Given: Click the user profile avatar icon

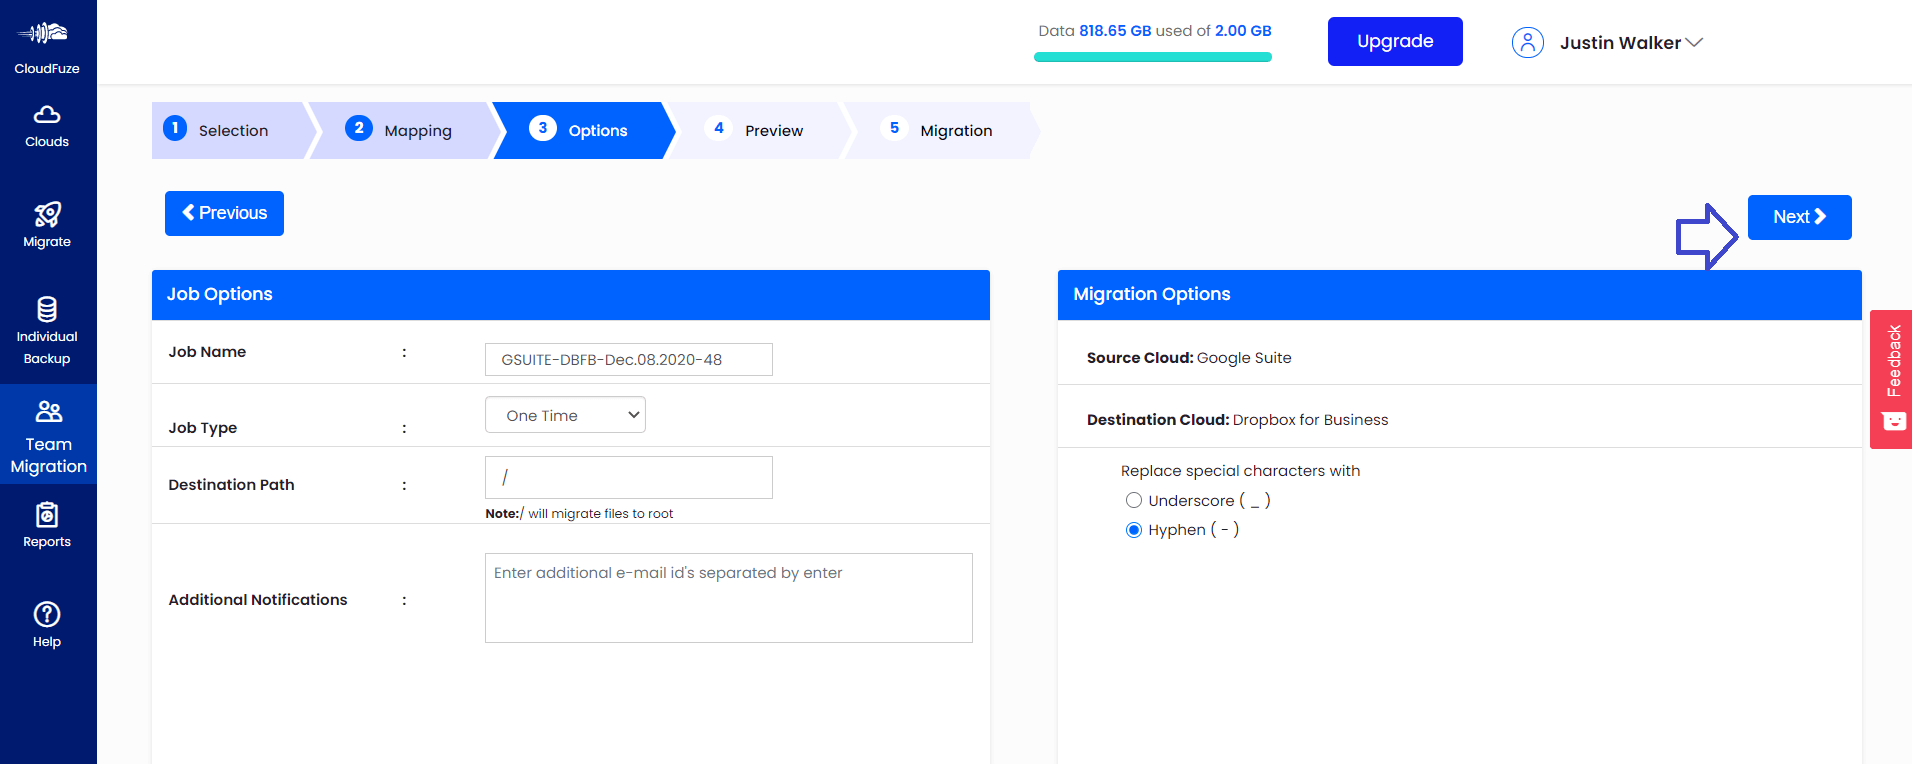Looking at the screenshot, I should (1528, 42).
